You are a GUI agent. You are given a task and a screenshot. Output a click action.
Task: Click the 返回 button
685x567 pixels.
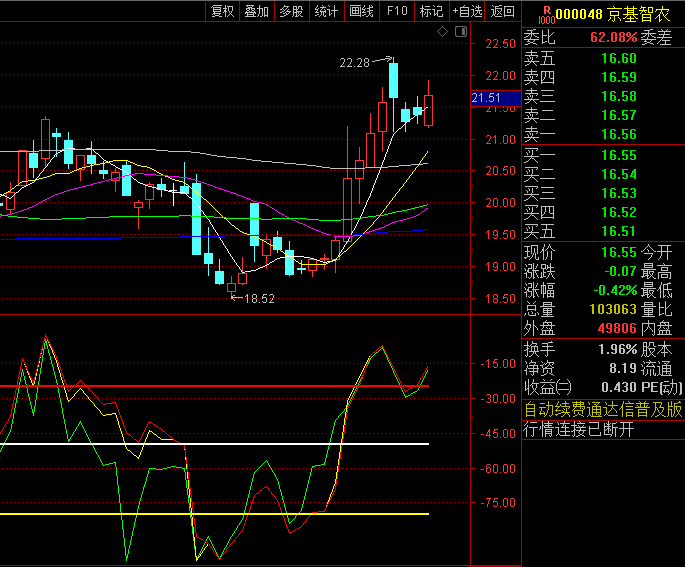(502, 11)
